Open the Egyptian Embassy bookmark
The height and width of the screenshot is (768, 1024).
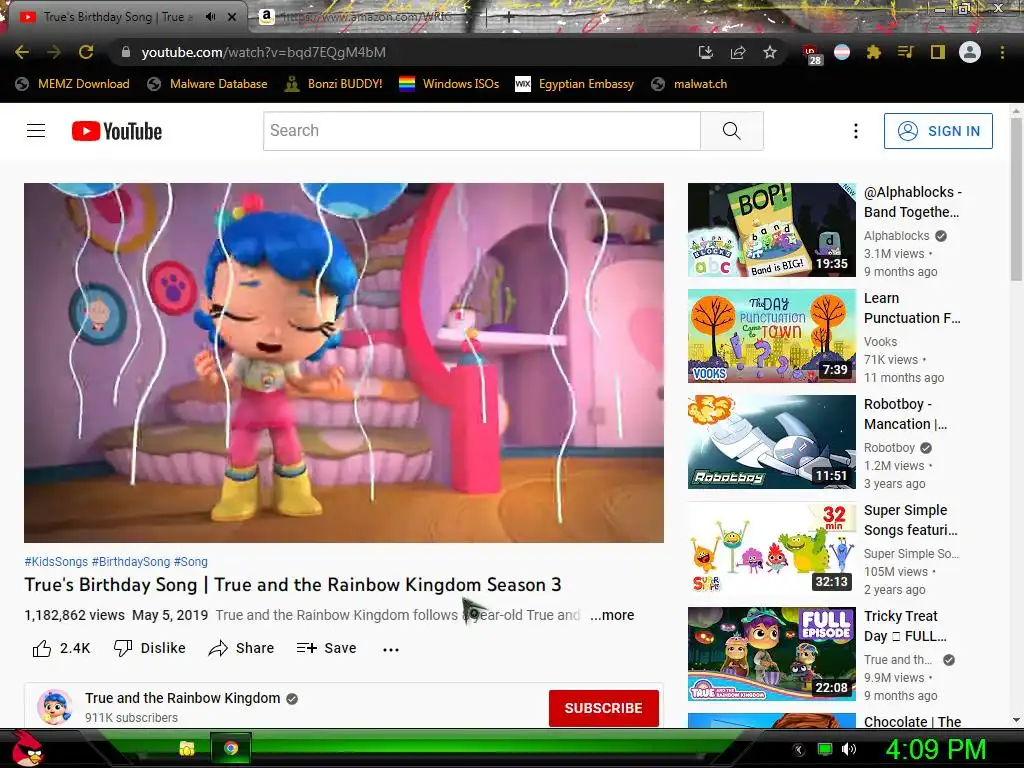click(x=574, y=84)
